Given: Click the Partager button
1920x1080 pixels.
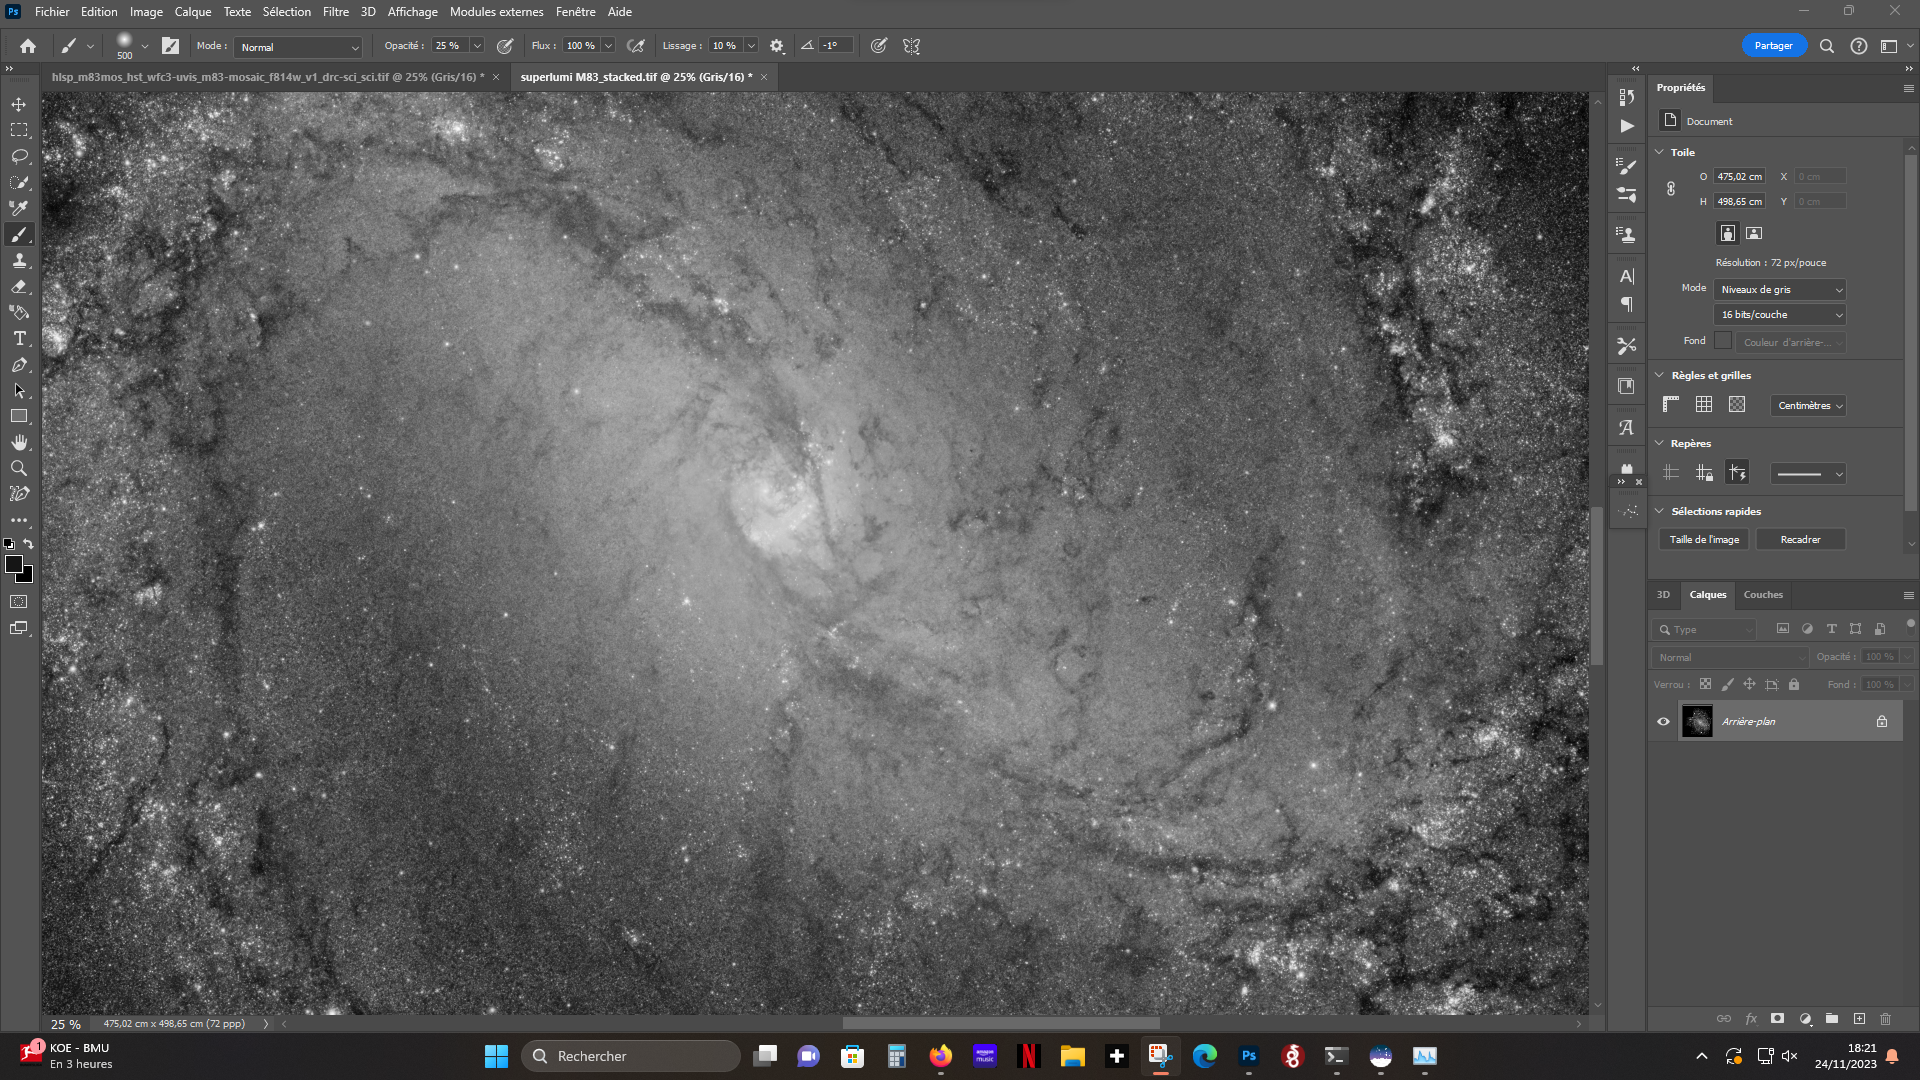Looking at the screenshot, I should 1773,46.
